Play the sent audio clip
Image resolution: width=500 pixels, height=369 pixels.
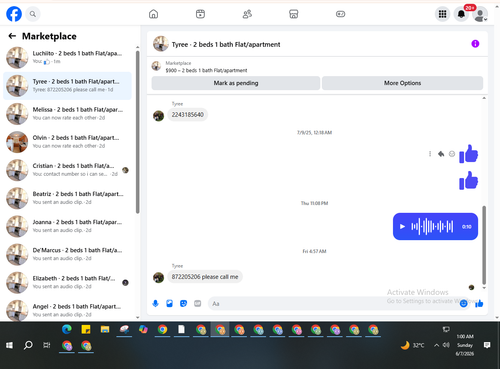[x=402, y=227]
